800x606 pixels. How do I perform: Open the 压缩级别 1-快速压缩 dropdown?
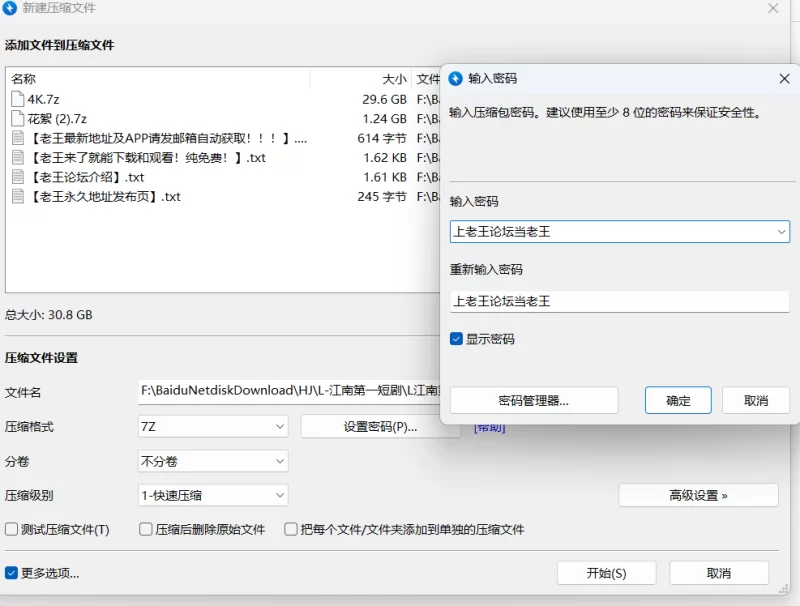point(213,495)
